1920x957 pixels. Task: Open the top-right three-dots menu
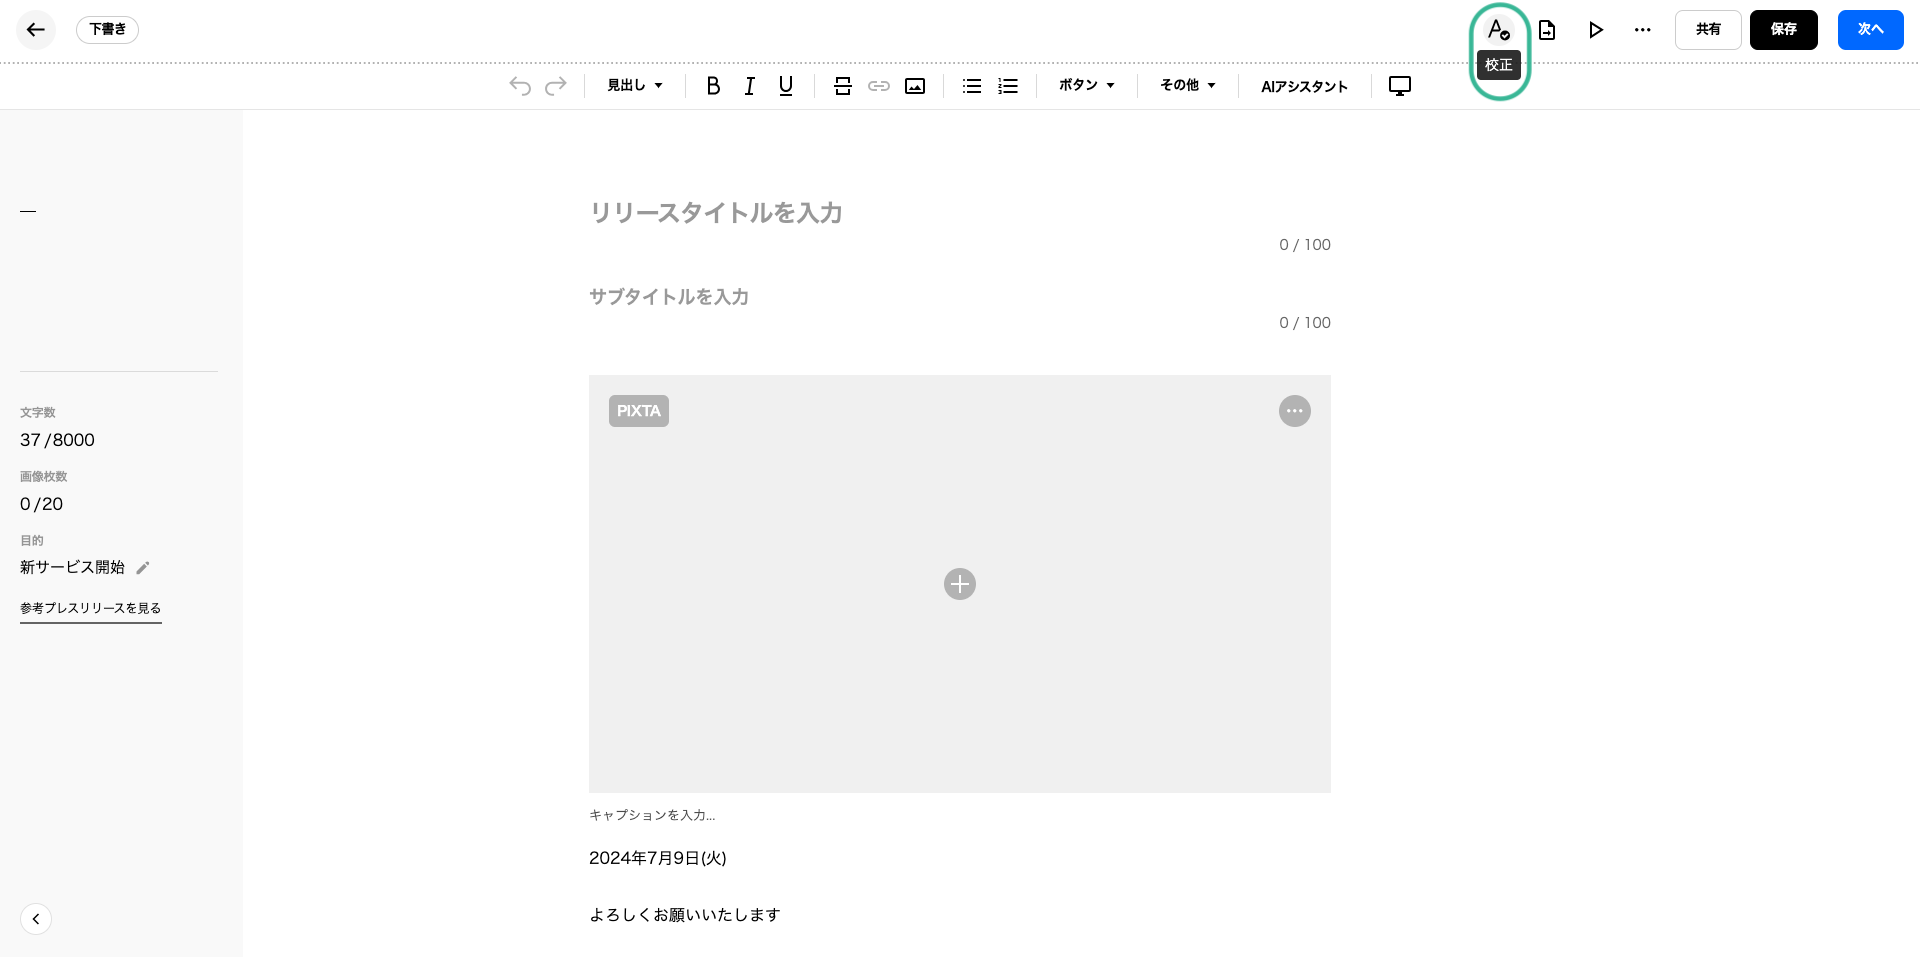point(1643,30)
